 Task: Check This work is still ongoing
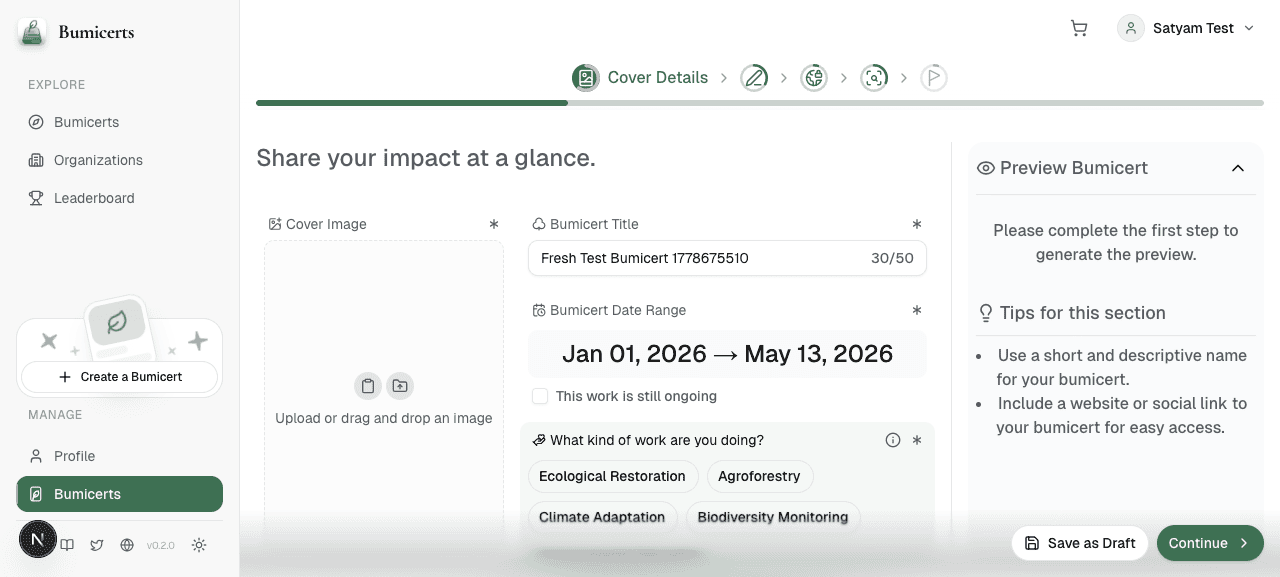540,396
